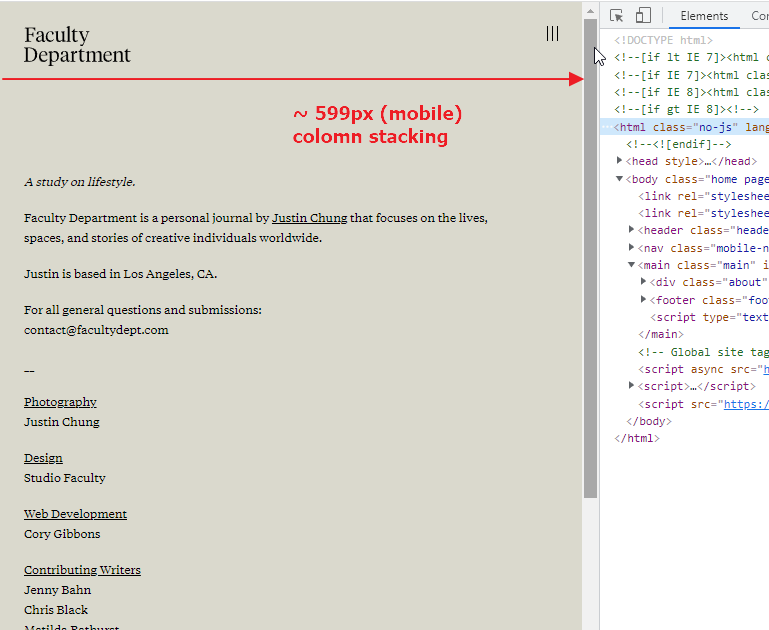Click the Contributing Writers heading link
Image resolution: width=769 pixels, height=630 pixels.
pos(82,570)
